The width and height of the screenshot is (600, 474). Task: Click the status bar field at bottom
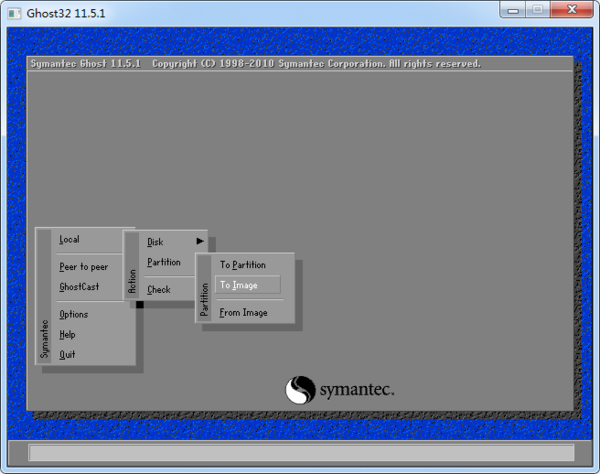301,453
